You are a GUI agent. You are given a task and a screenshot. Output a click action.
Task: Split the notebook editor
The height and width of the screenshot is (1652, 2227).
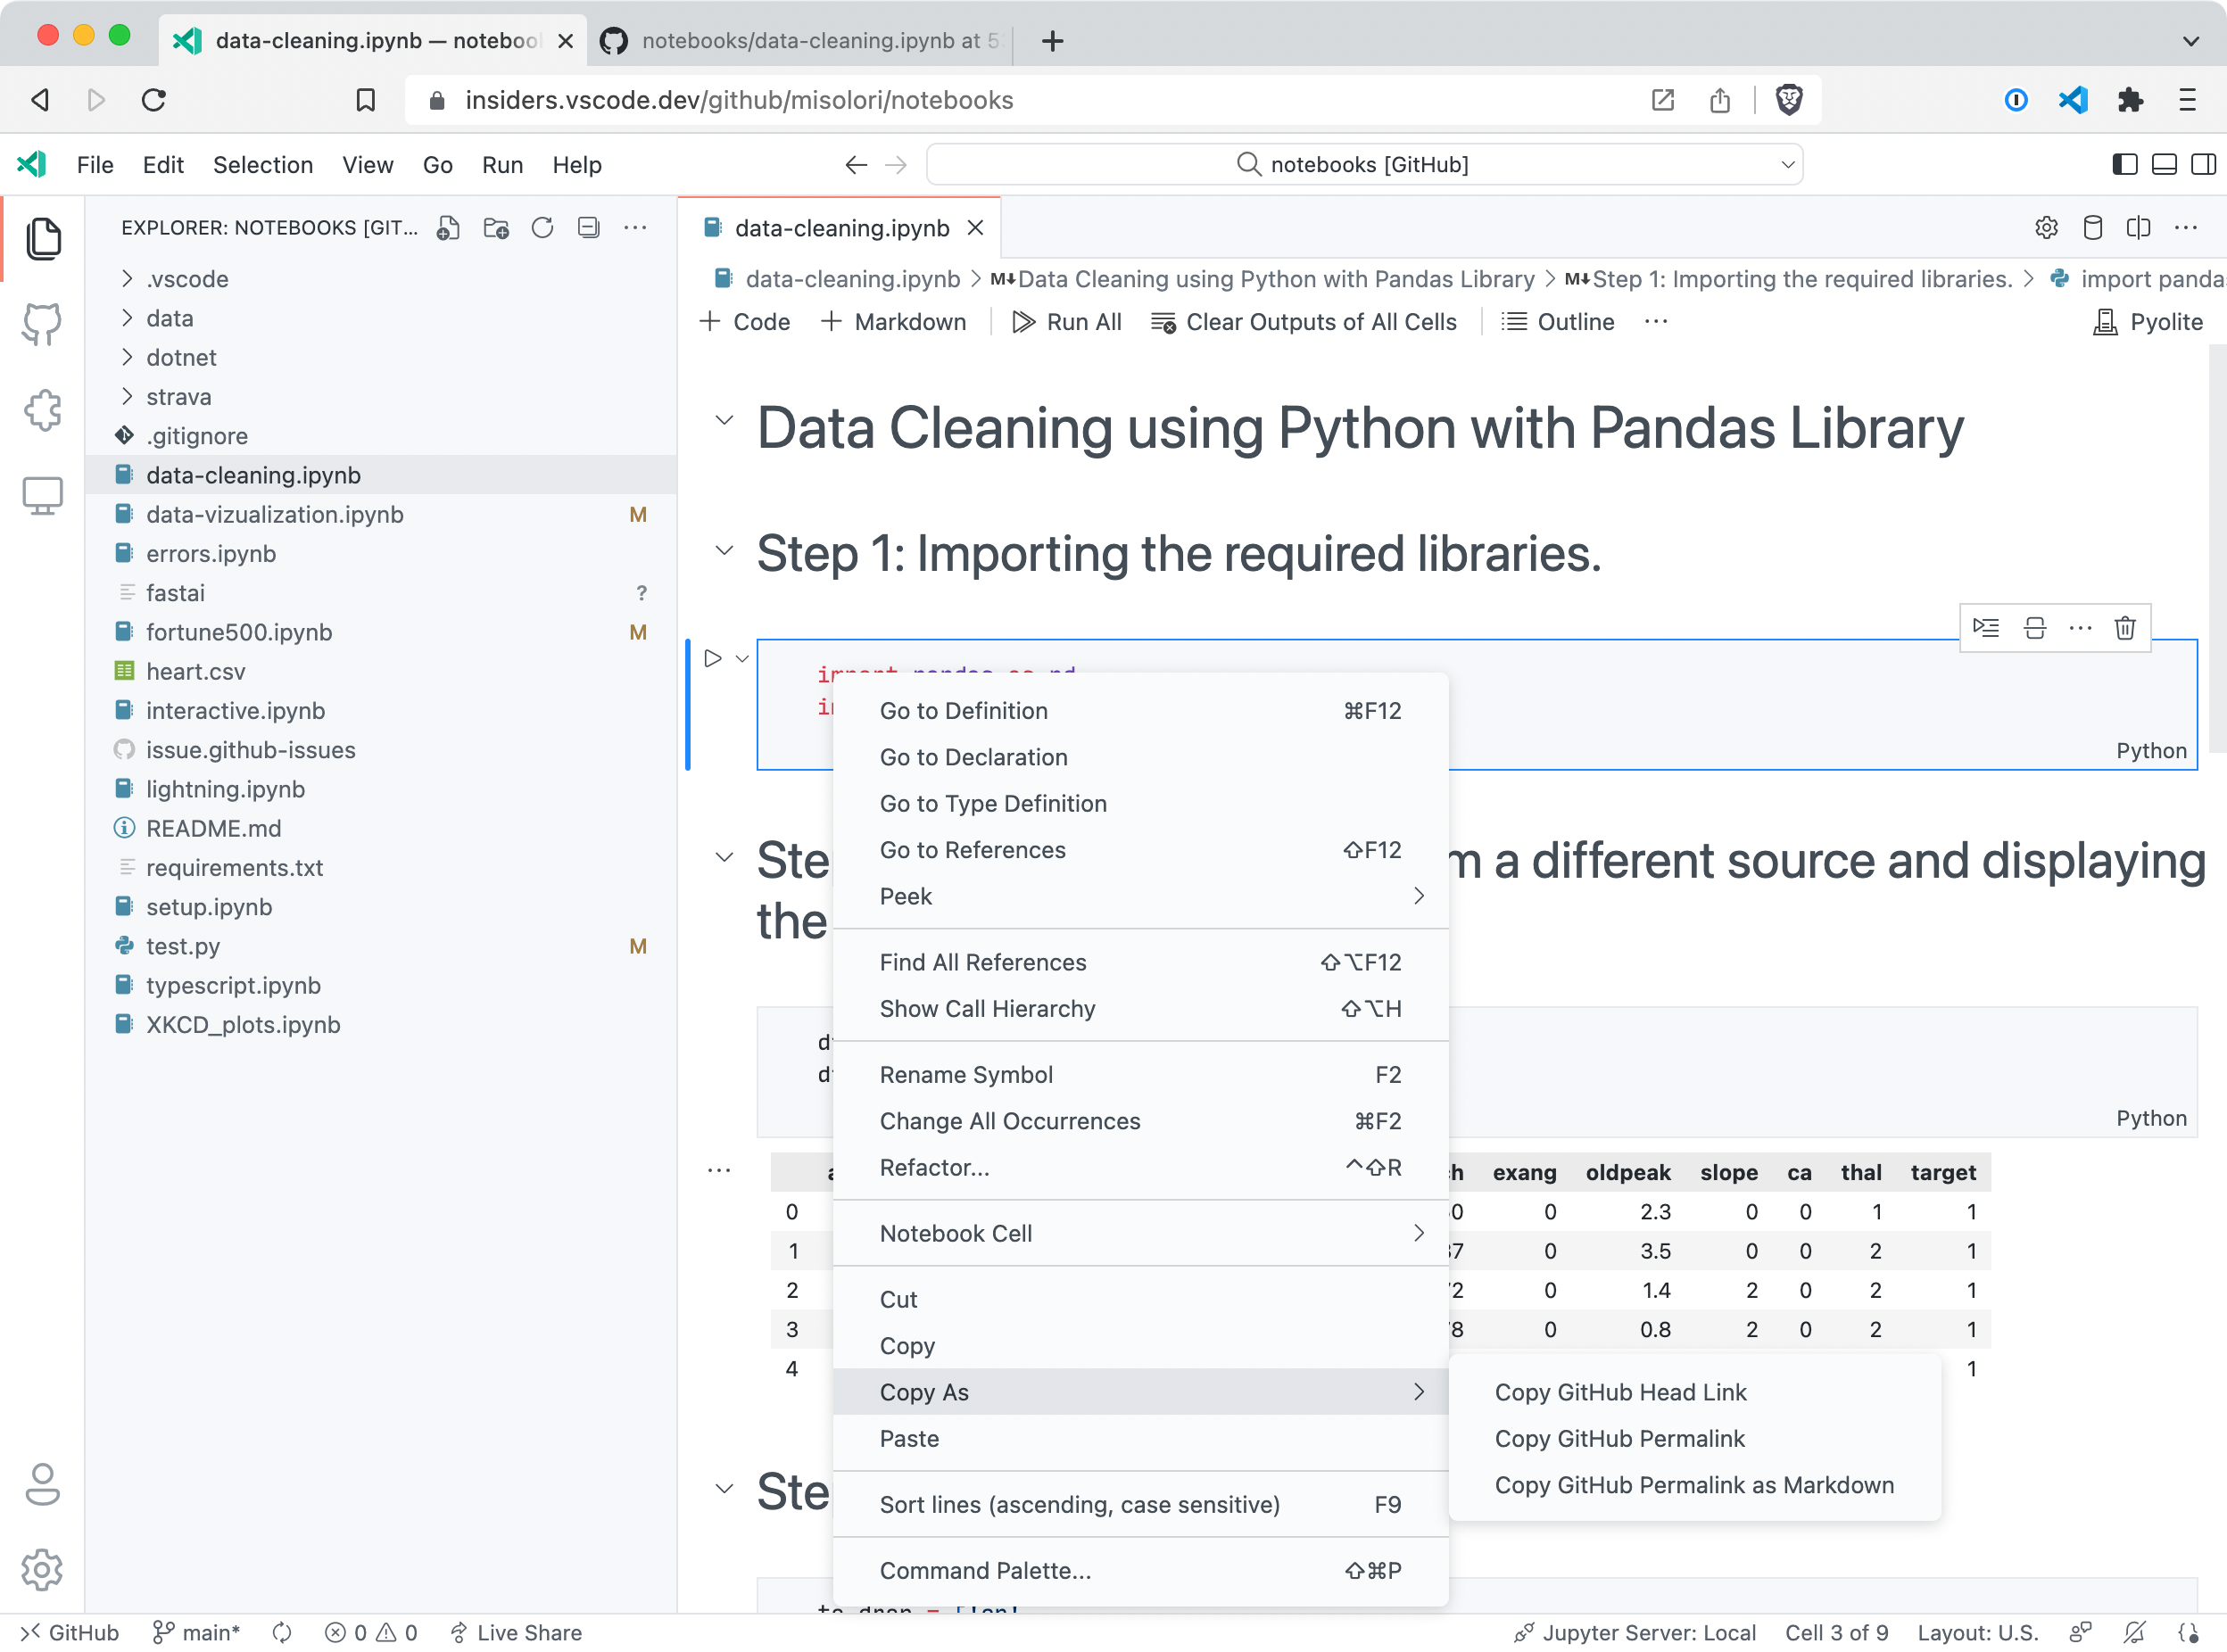2139,228
